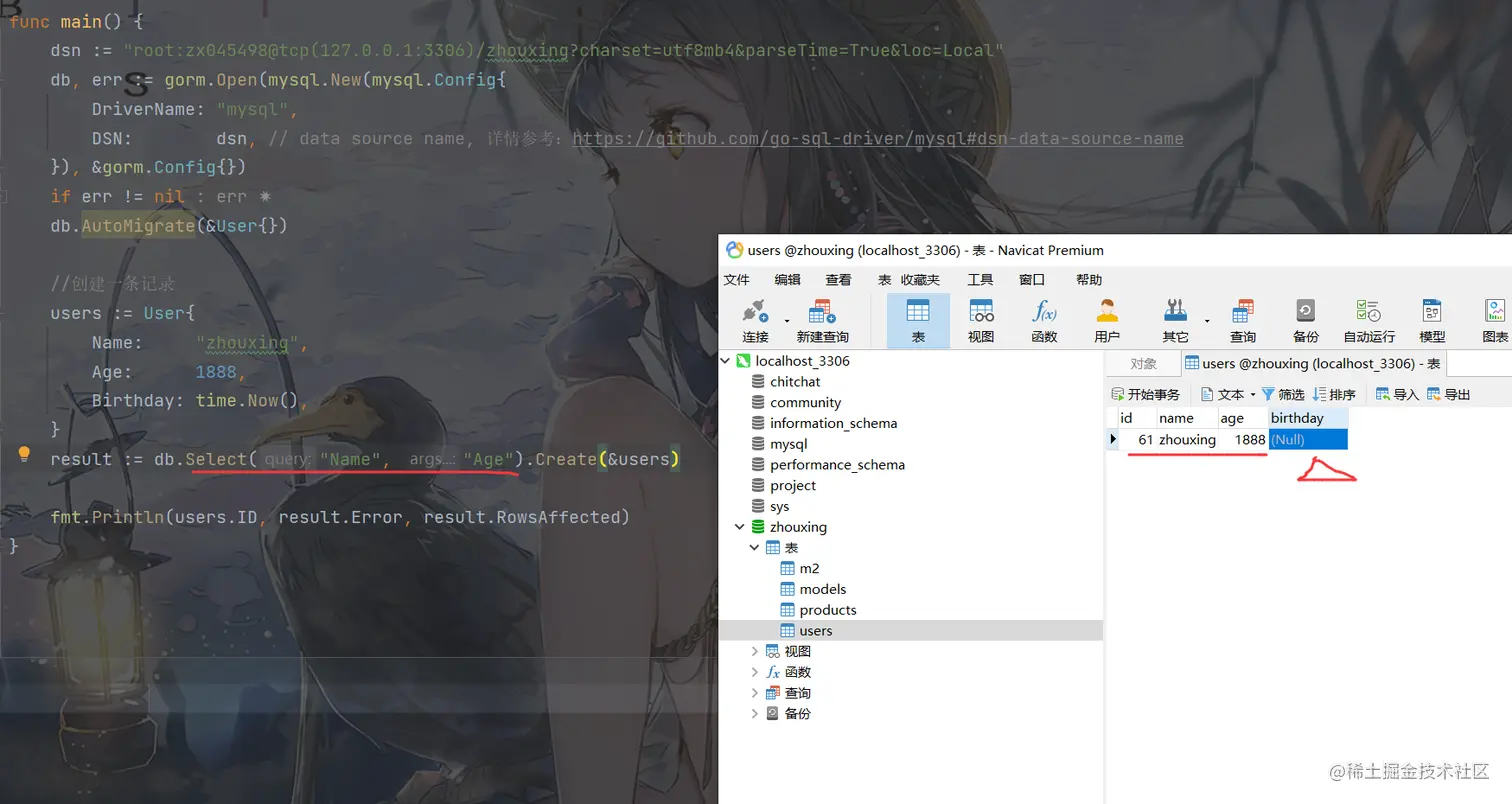Click the 模型 (Model) toolbar icon
This screenshot has height=804, width=1512.
point(1432,321)
